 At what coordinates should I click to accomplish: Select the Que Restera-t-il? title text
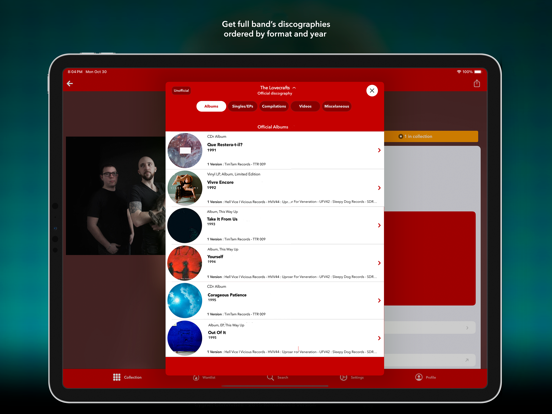(225, 145)
